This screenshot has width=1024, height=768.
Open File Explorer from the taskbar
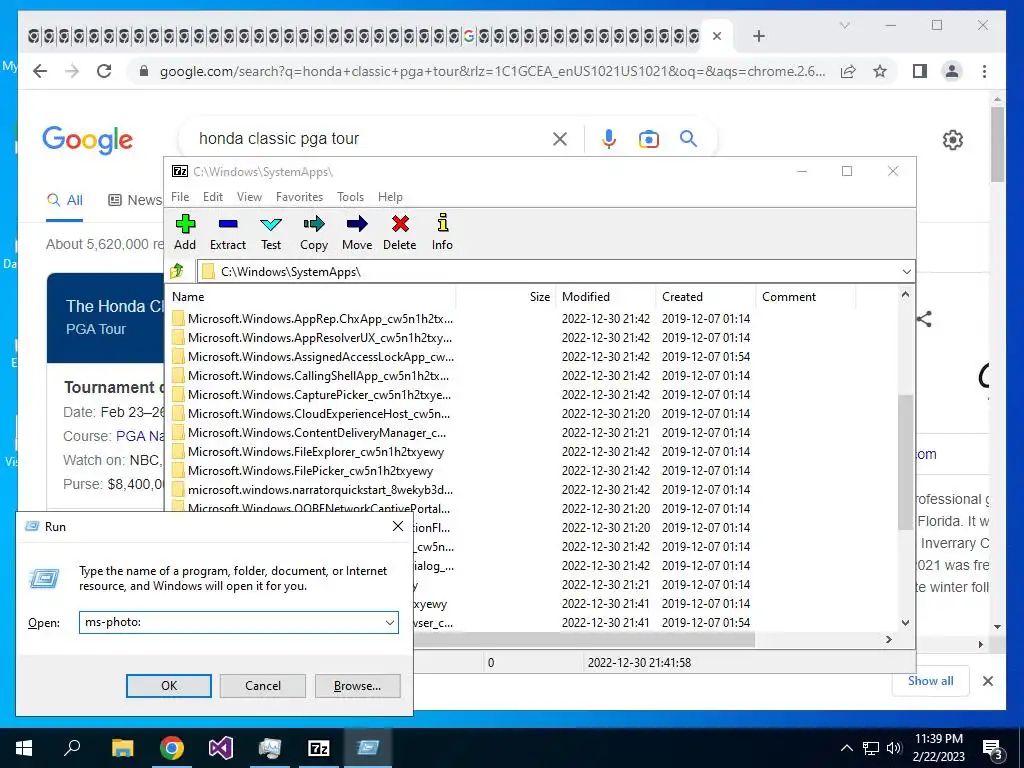(x=122, y=748)
